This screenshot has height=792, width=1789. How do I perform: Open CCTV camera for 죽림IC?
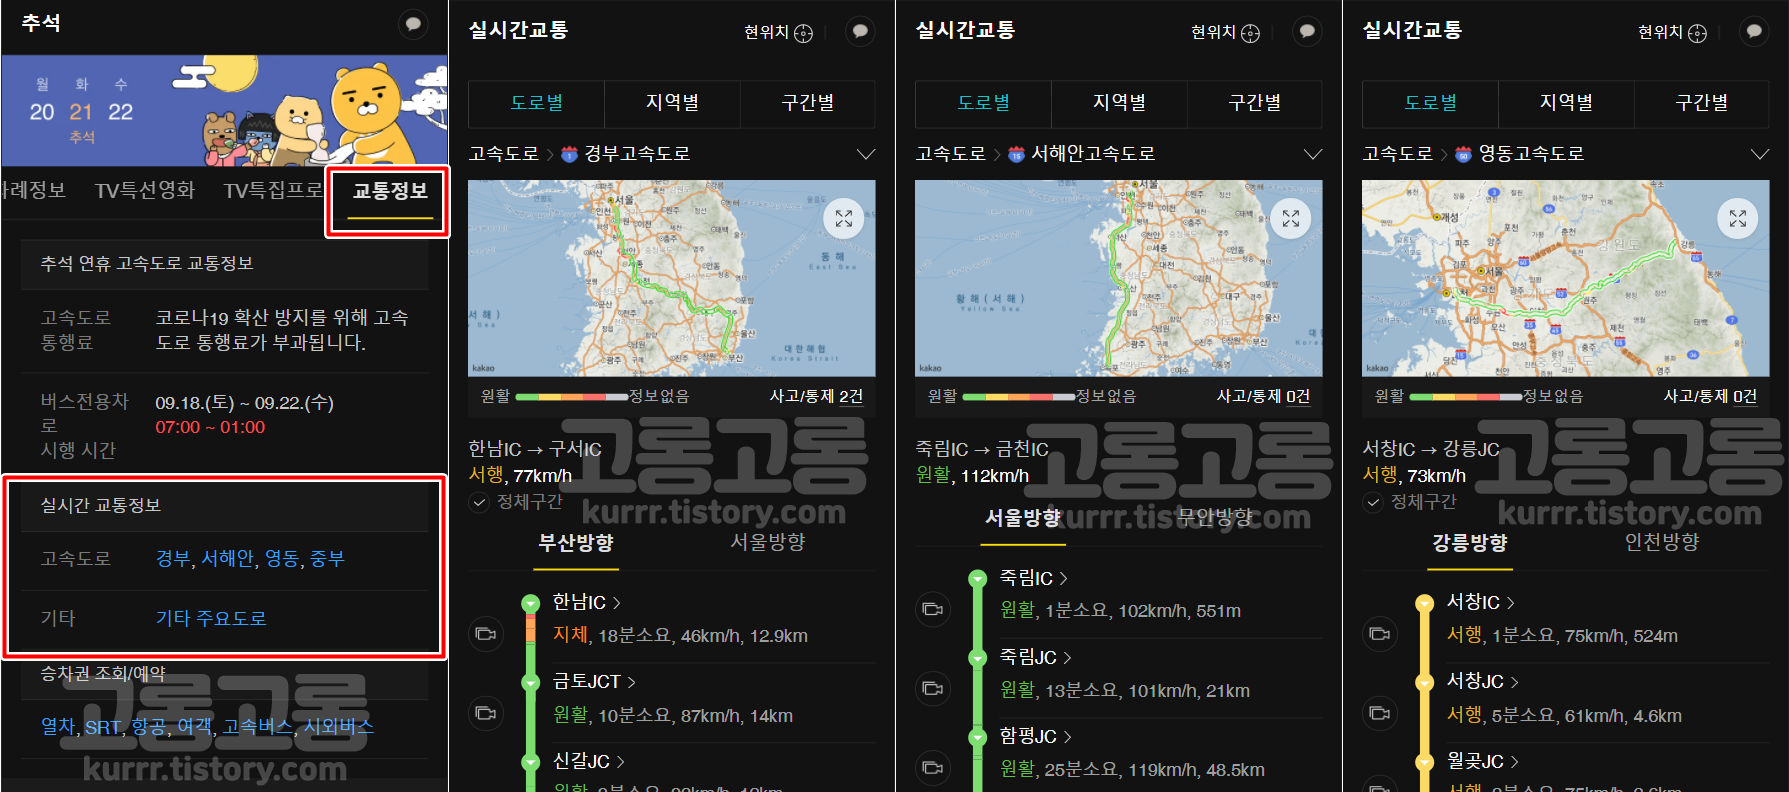[933, 609]
